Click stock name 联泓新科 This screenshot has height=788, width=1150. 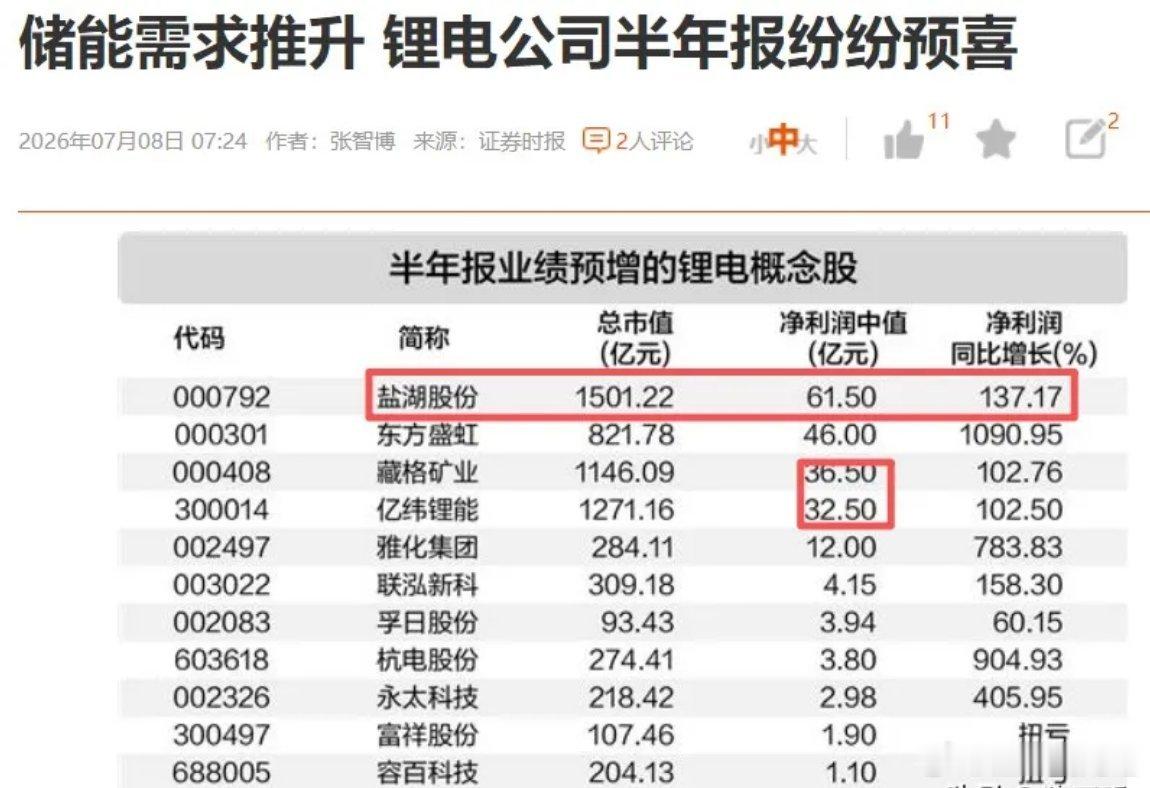(x=428, y=585)
